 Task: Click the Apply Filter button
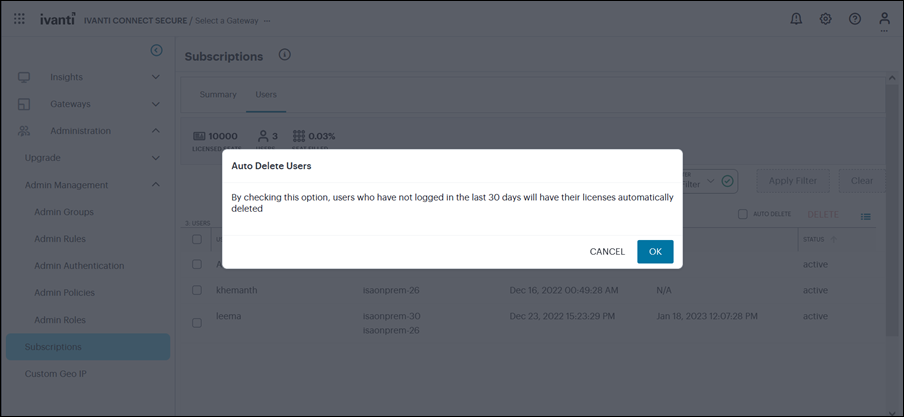pyautogui.click(x=793, y=181)
